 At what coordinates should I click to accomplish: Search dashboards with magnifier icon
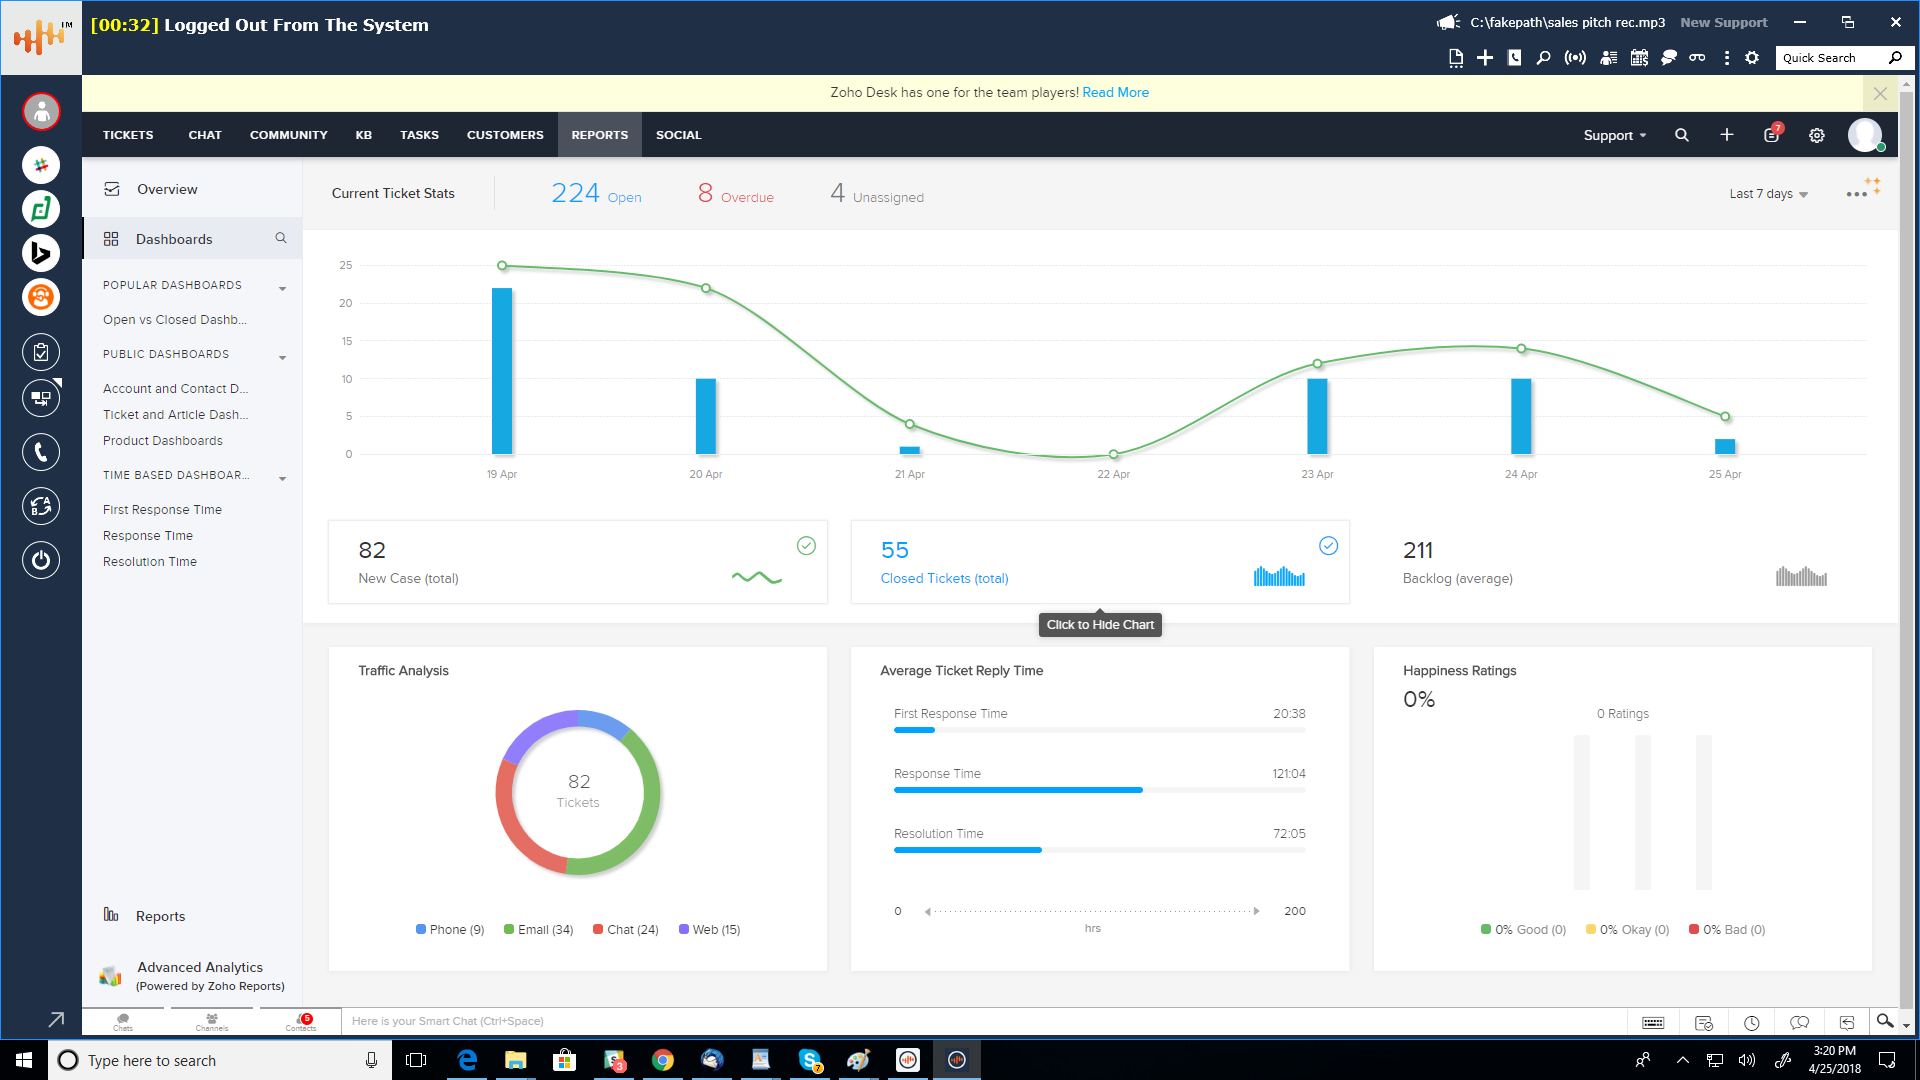(x=281, y=238)
